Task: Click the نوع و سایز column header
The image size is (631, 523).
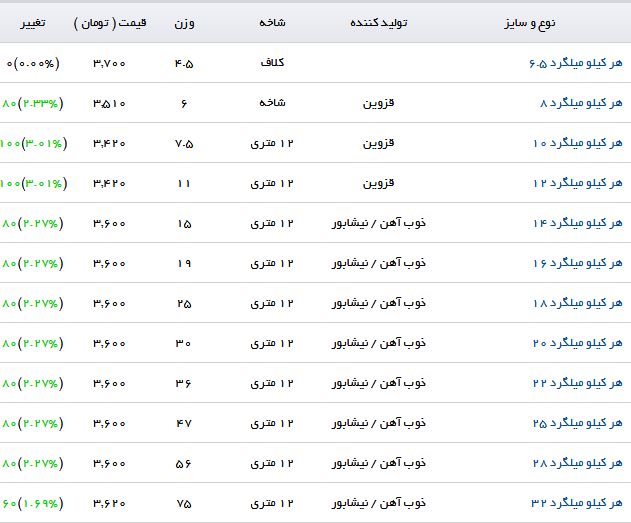Action: click(x=530, y=23)
